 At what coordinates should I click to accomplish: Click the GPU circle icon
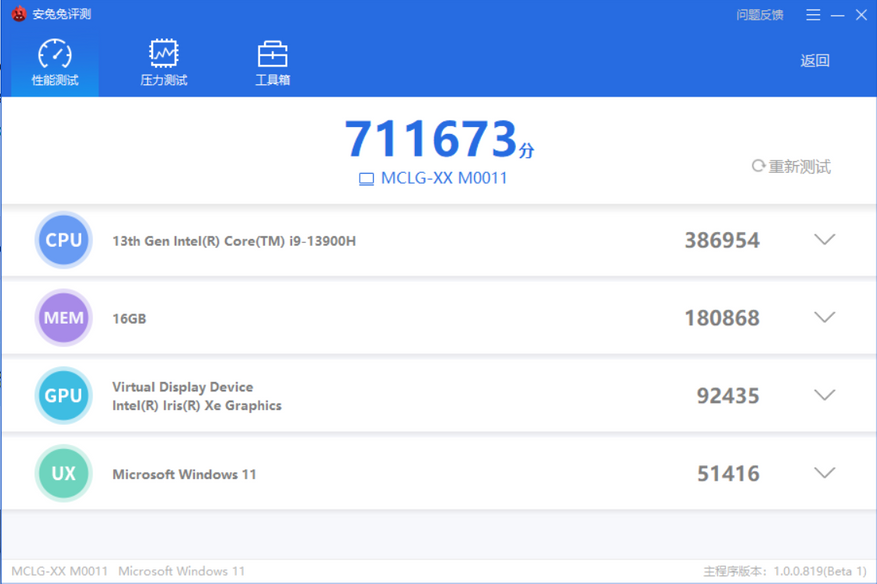[64, 395]
